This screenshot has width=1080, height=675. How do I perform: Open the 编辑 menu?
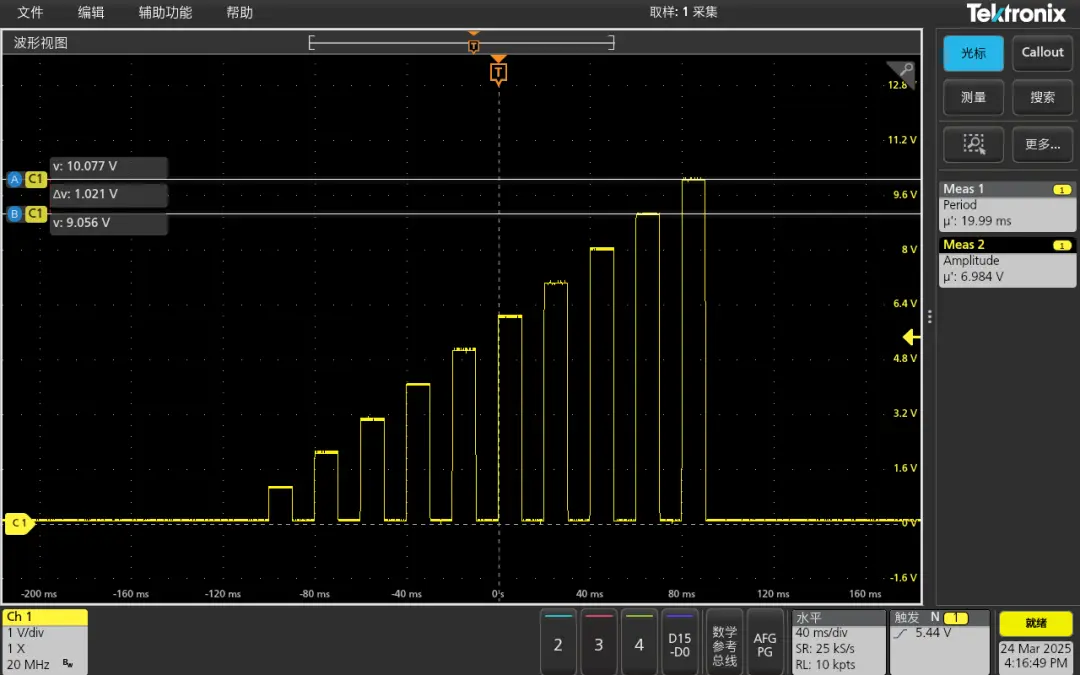(x=92, y=12)
